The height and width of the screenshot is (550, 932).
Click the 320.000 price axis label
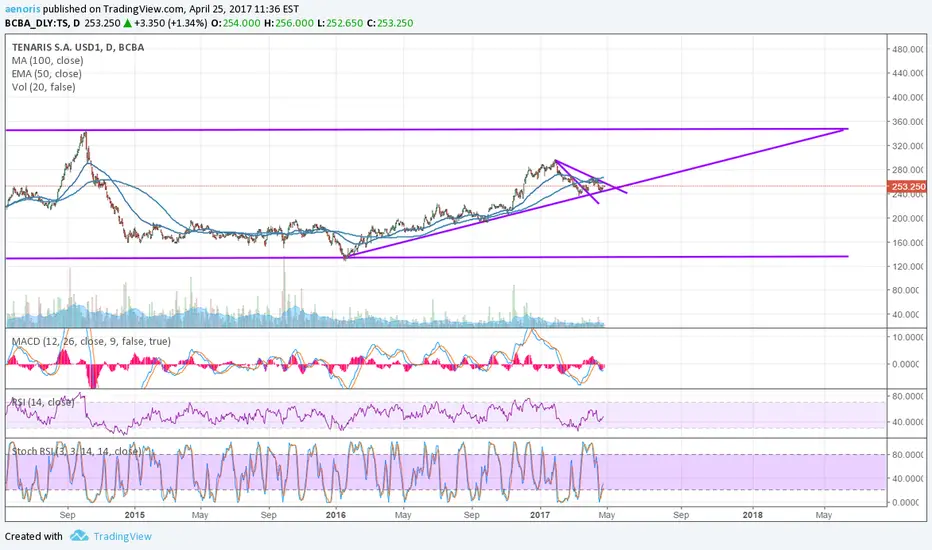coord(908,146)
